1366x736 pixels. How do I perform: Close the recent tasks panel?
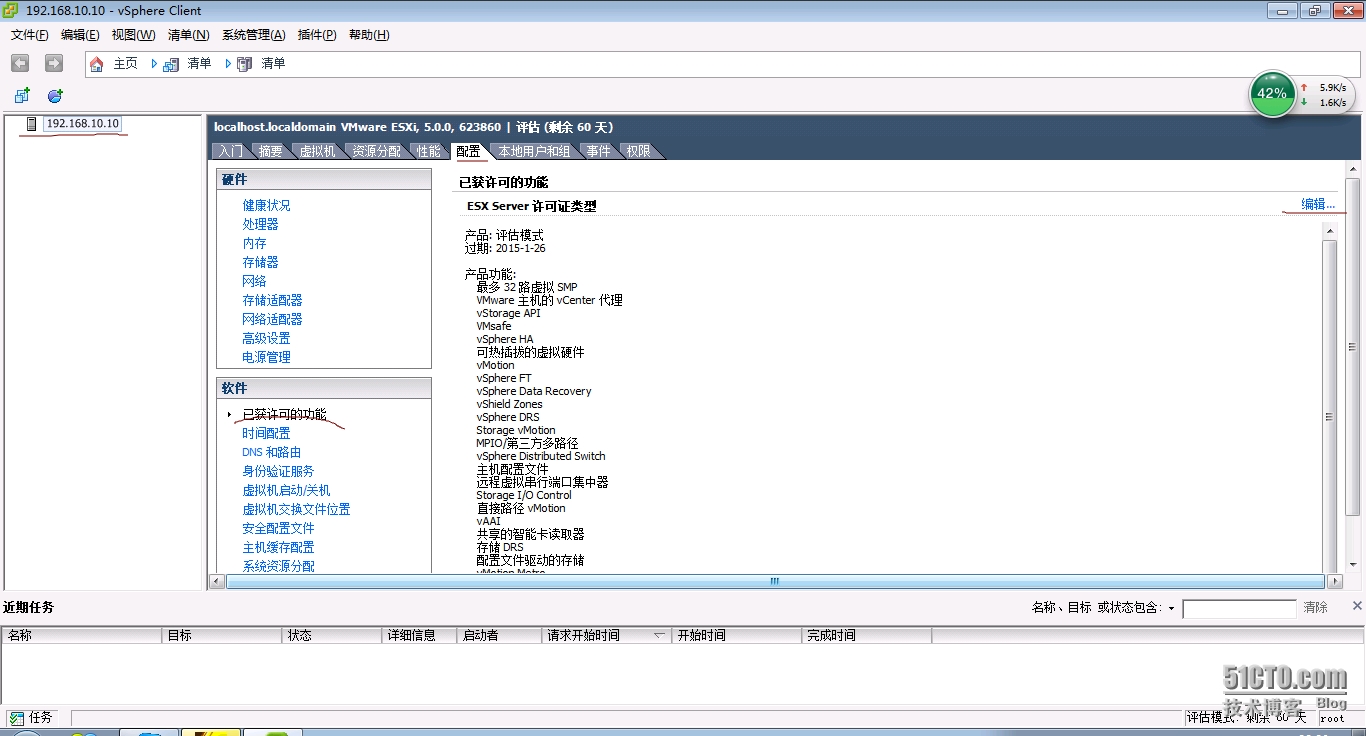point(1357,606)
